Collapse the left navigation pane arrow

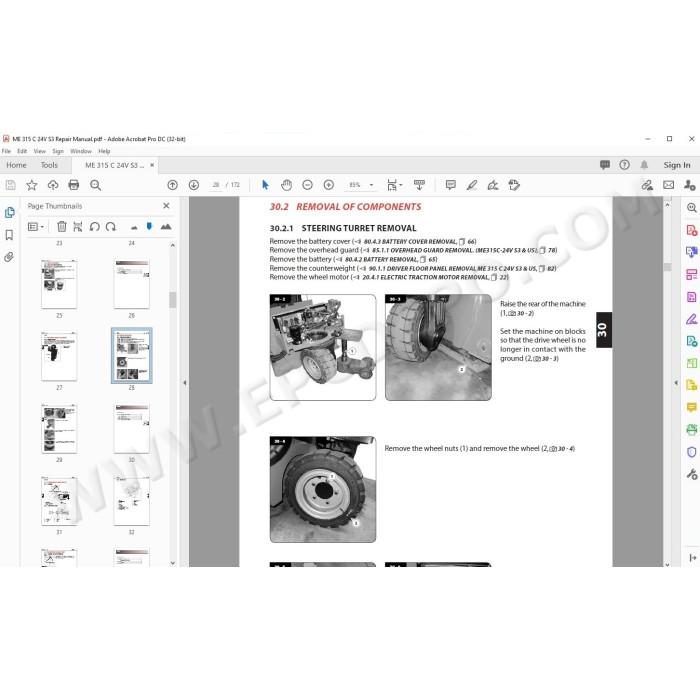[x=185, y=383]
